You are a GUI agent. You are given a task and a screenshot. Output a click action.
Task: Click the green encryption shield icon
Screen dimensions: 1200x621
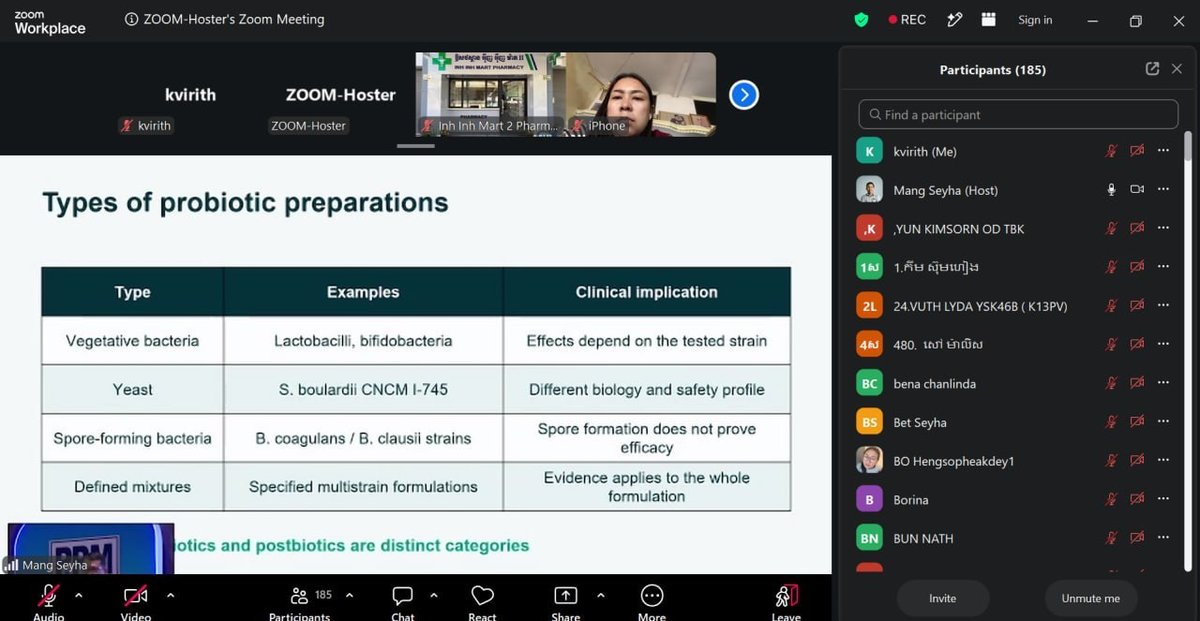861,20
